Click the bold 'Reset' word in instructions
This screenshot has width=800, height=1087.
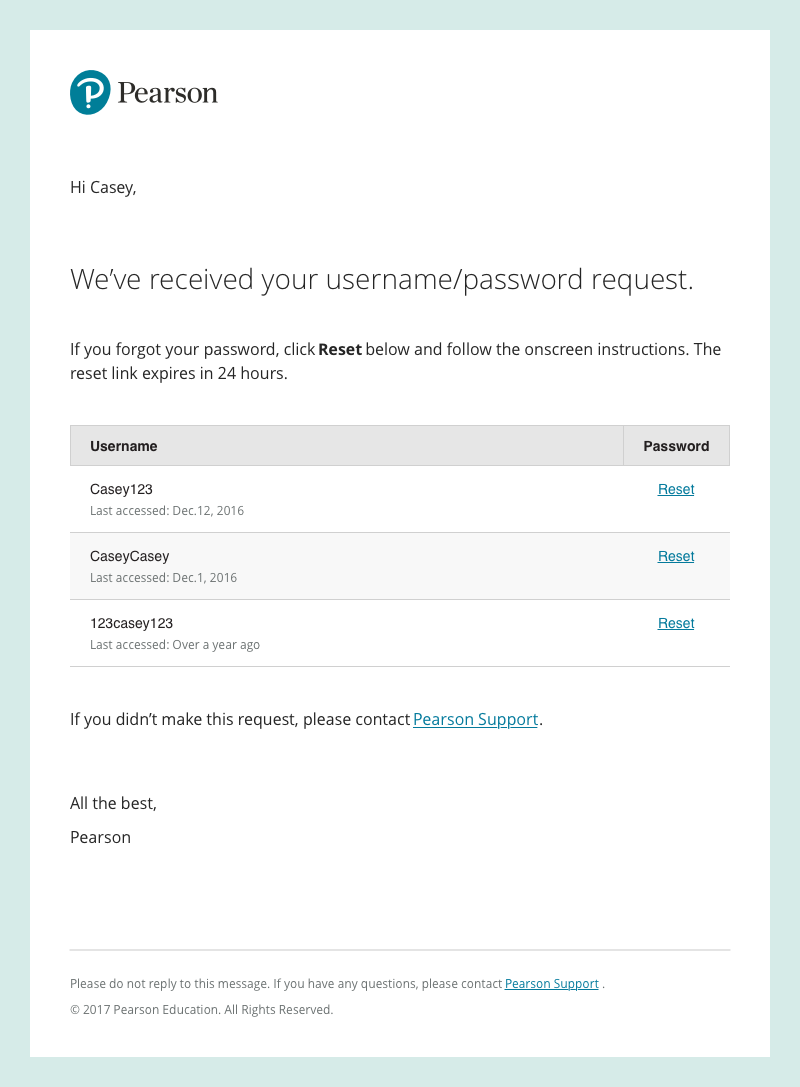pos(340,350)
